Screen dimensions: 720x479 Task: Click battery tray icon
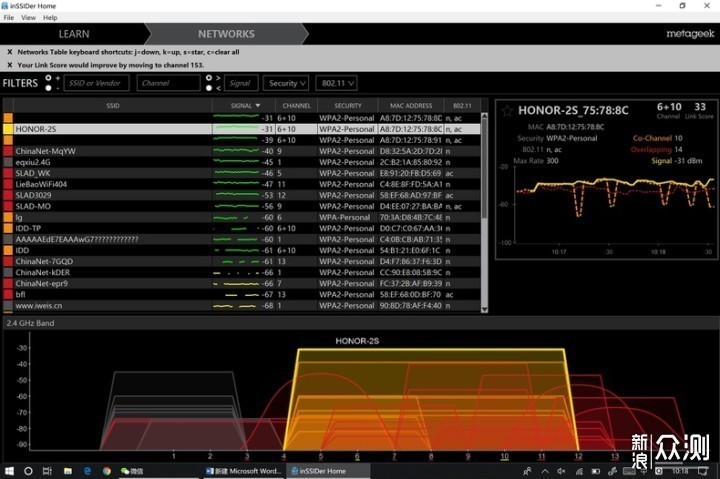coord(596,471)
